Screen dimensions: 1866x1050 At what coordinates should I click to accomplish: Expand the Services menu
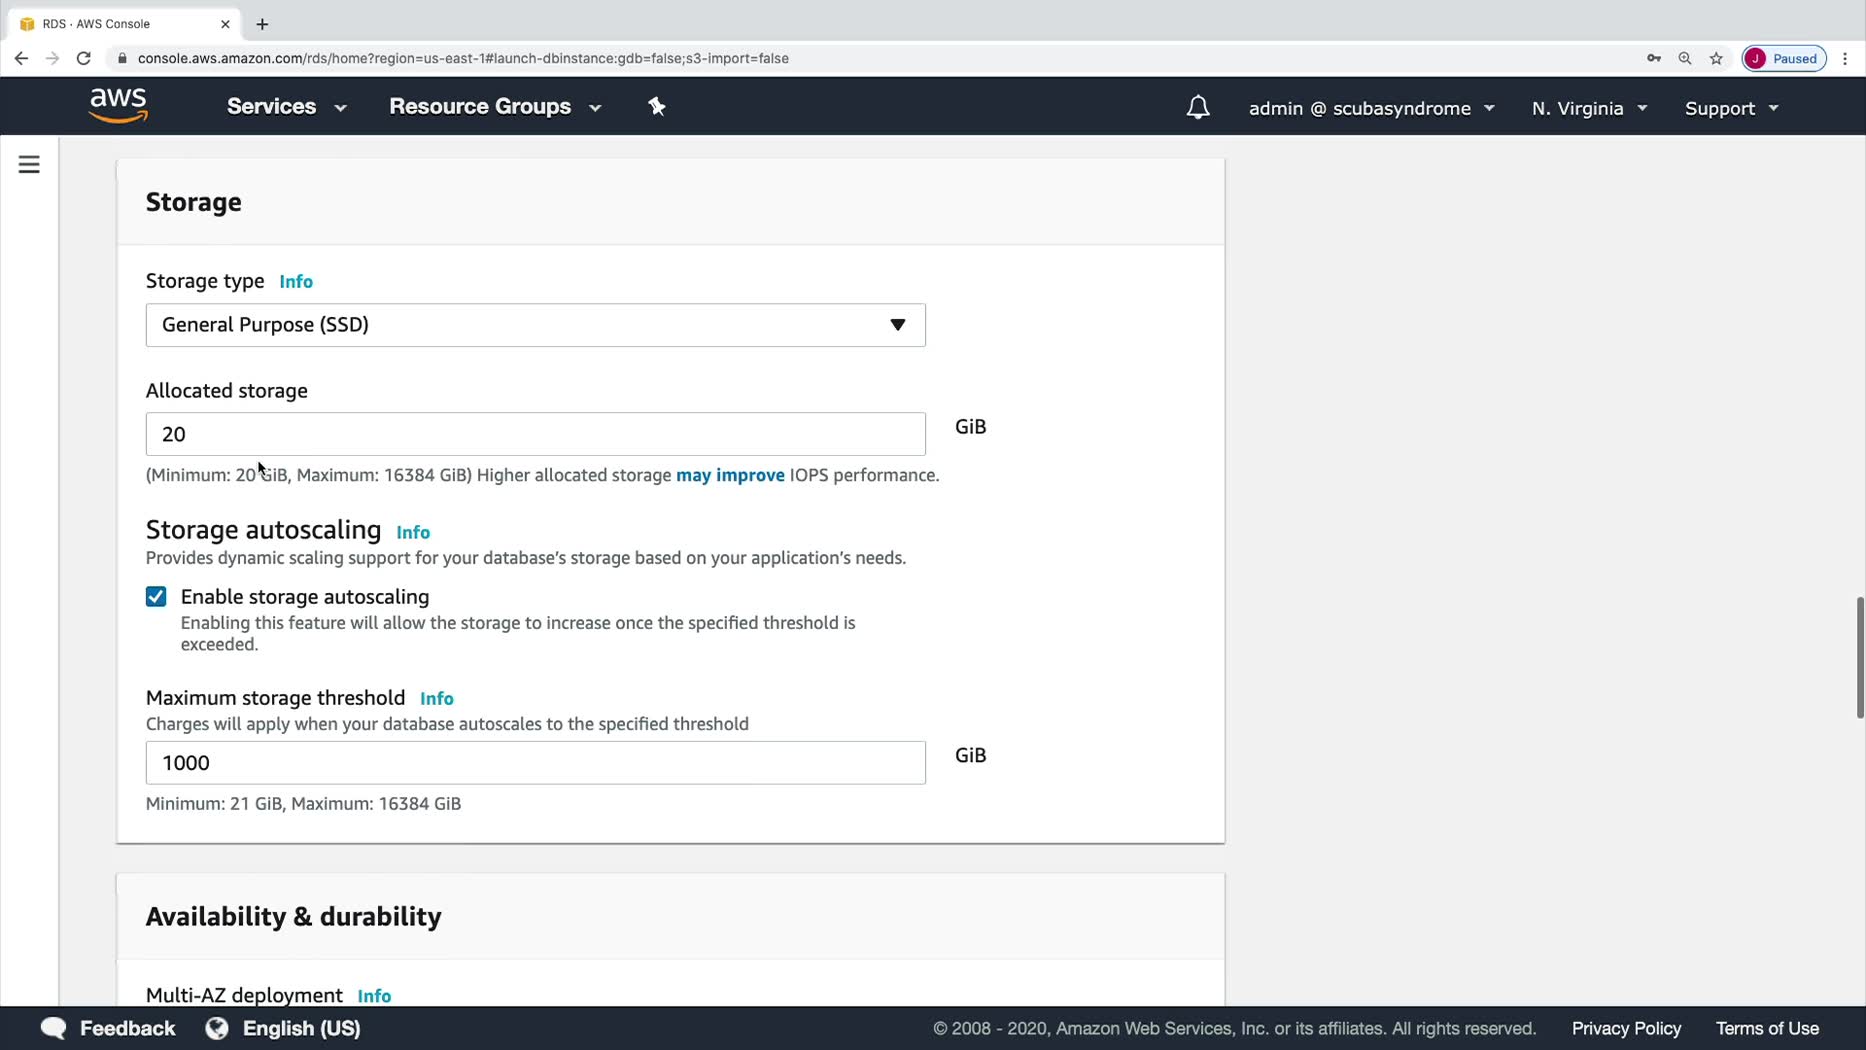[287, 107]
